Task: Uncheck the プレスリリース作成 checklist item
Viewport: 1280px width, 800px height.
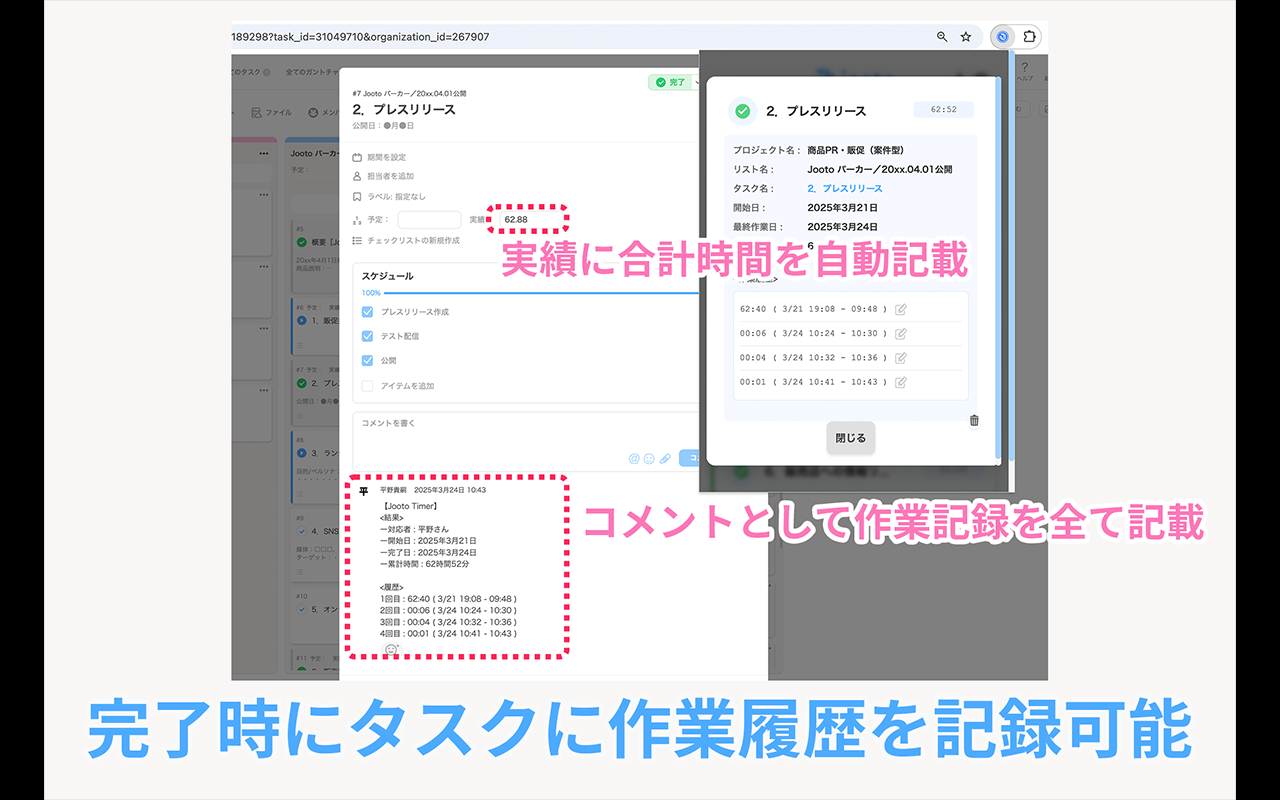Action: pos(367,312)
